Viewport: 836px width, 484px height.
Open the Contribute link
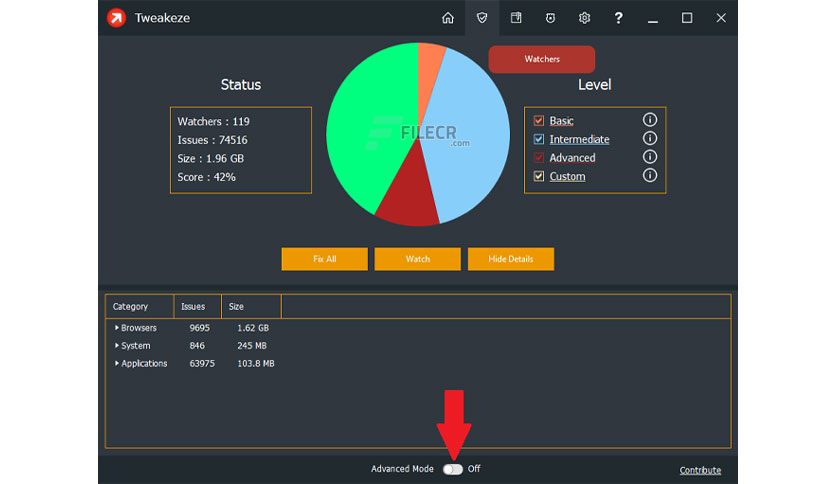(x=700, y=470)
